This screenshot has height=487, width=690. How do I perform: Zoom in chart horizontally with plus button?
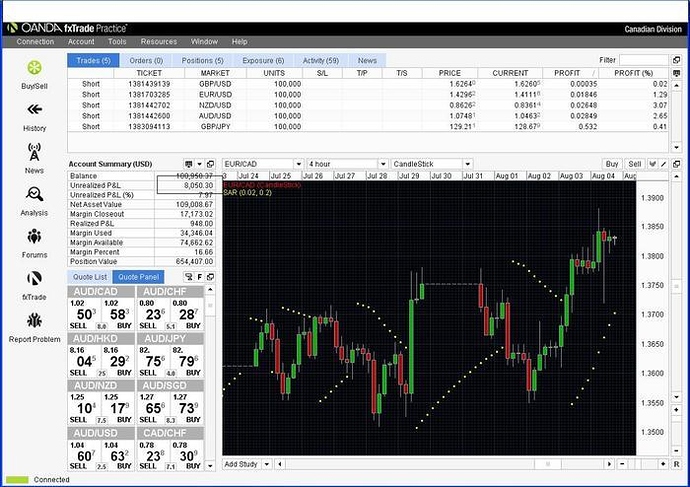[663, 464]
